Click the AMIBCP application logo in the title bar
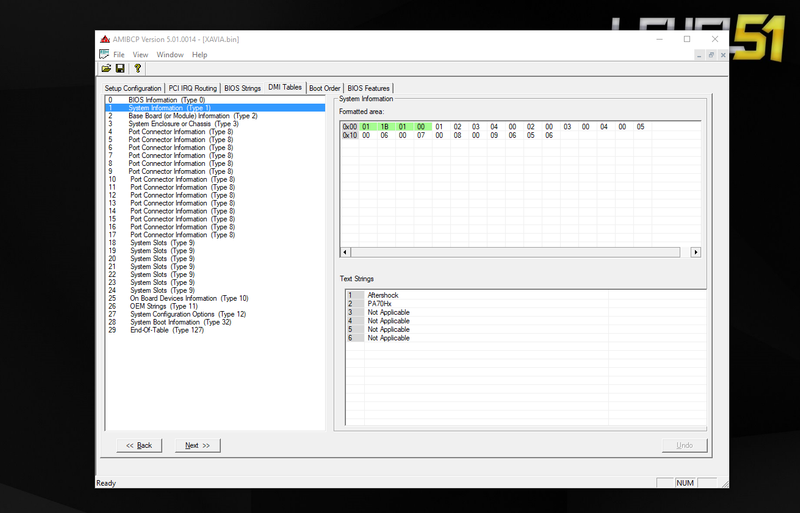The height and width of the screenshot is (513, 800). pos(105,39)
